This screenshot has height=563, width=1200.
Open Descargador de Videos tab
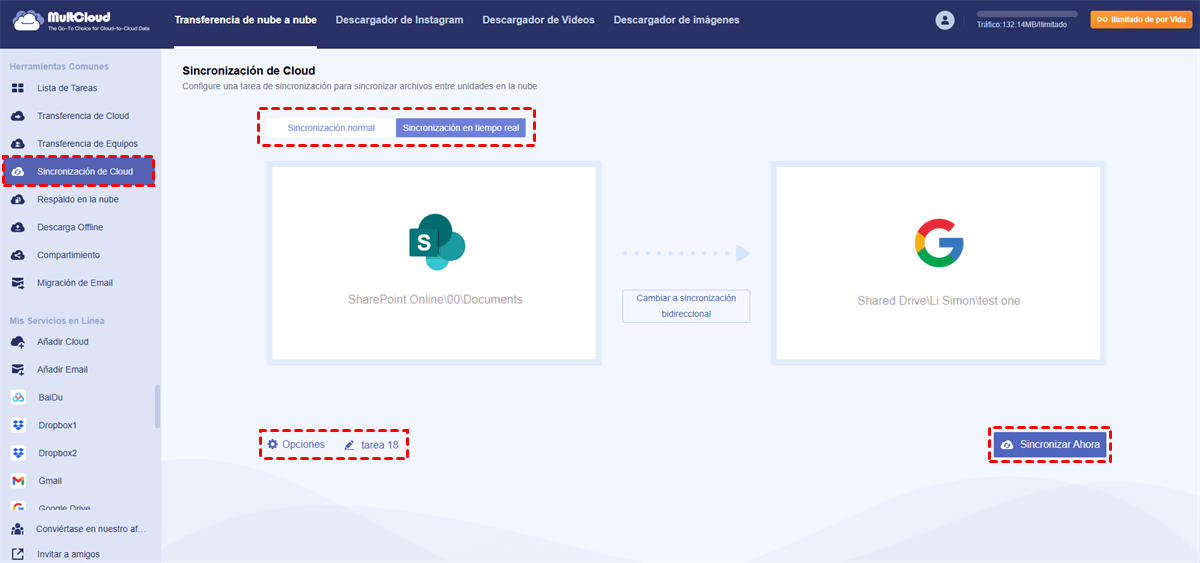tap(538, 20)
